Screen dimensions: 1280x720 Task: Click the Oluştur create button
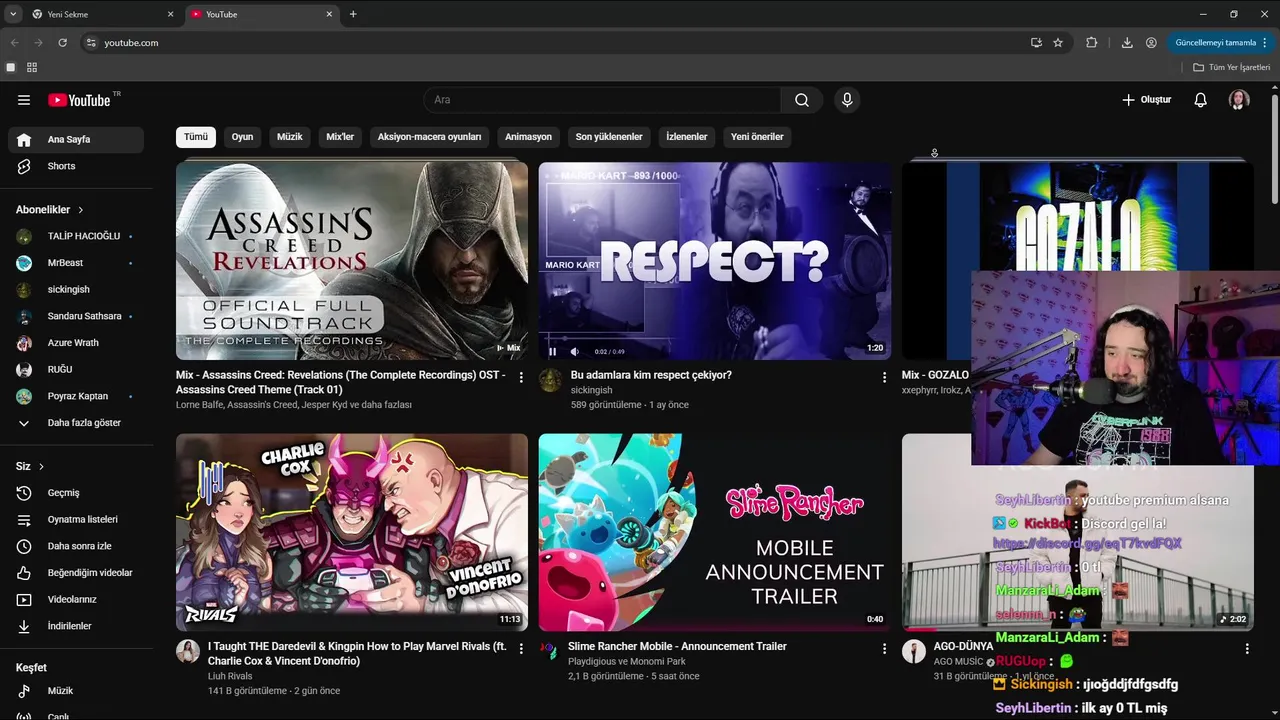coord(1146,100)
